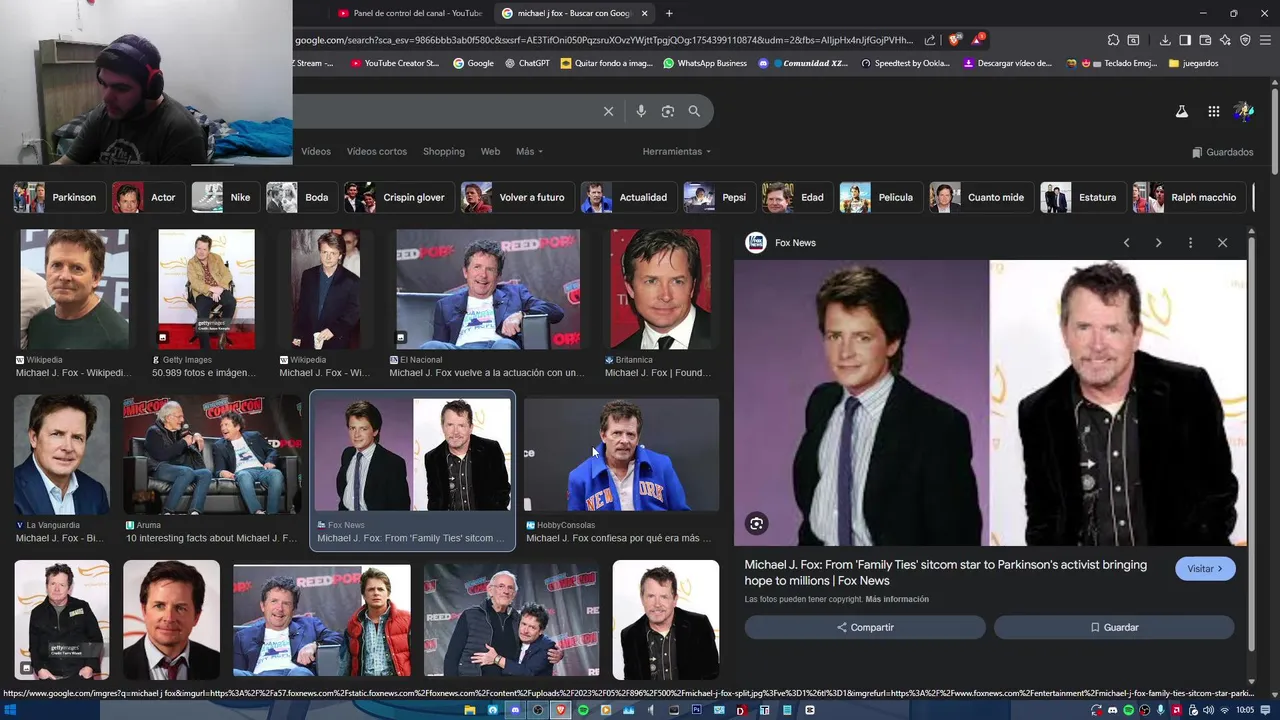Close the image preview panel

coord(1222,243)
